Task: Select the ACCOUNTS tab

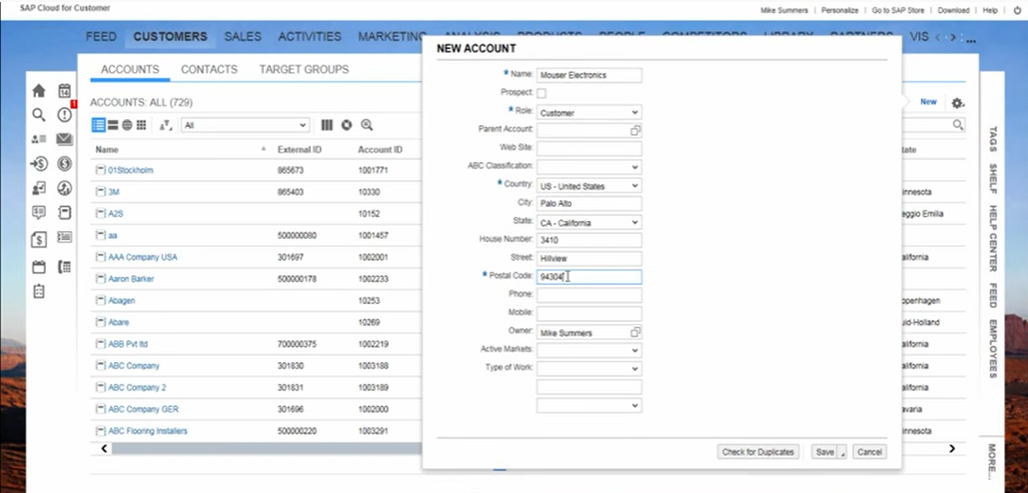Action: (x=130, y=69)
